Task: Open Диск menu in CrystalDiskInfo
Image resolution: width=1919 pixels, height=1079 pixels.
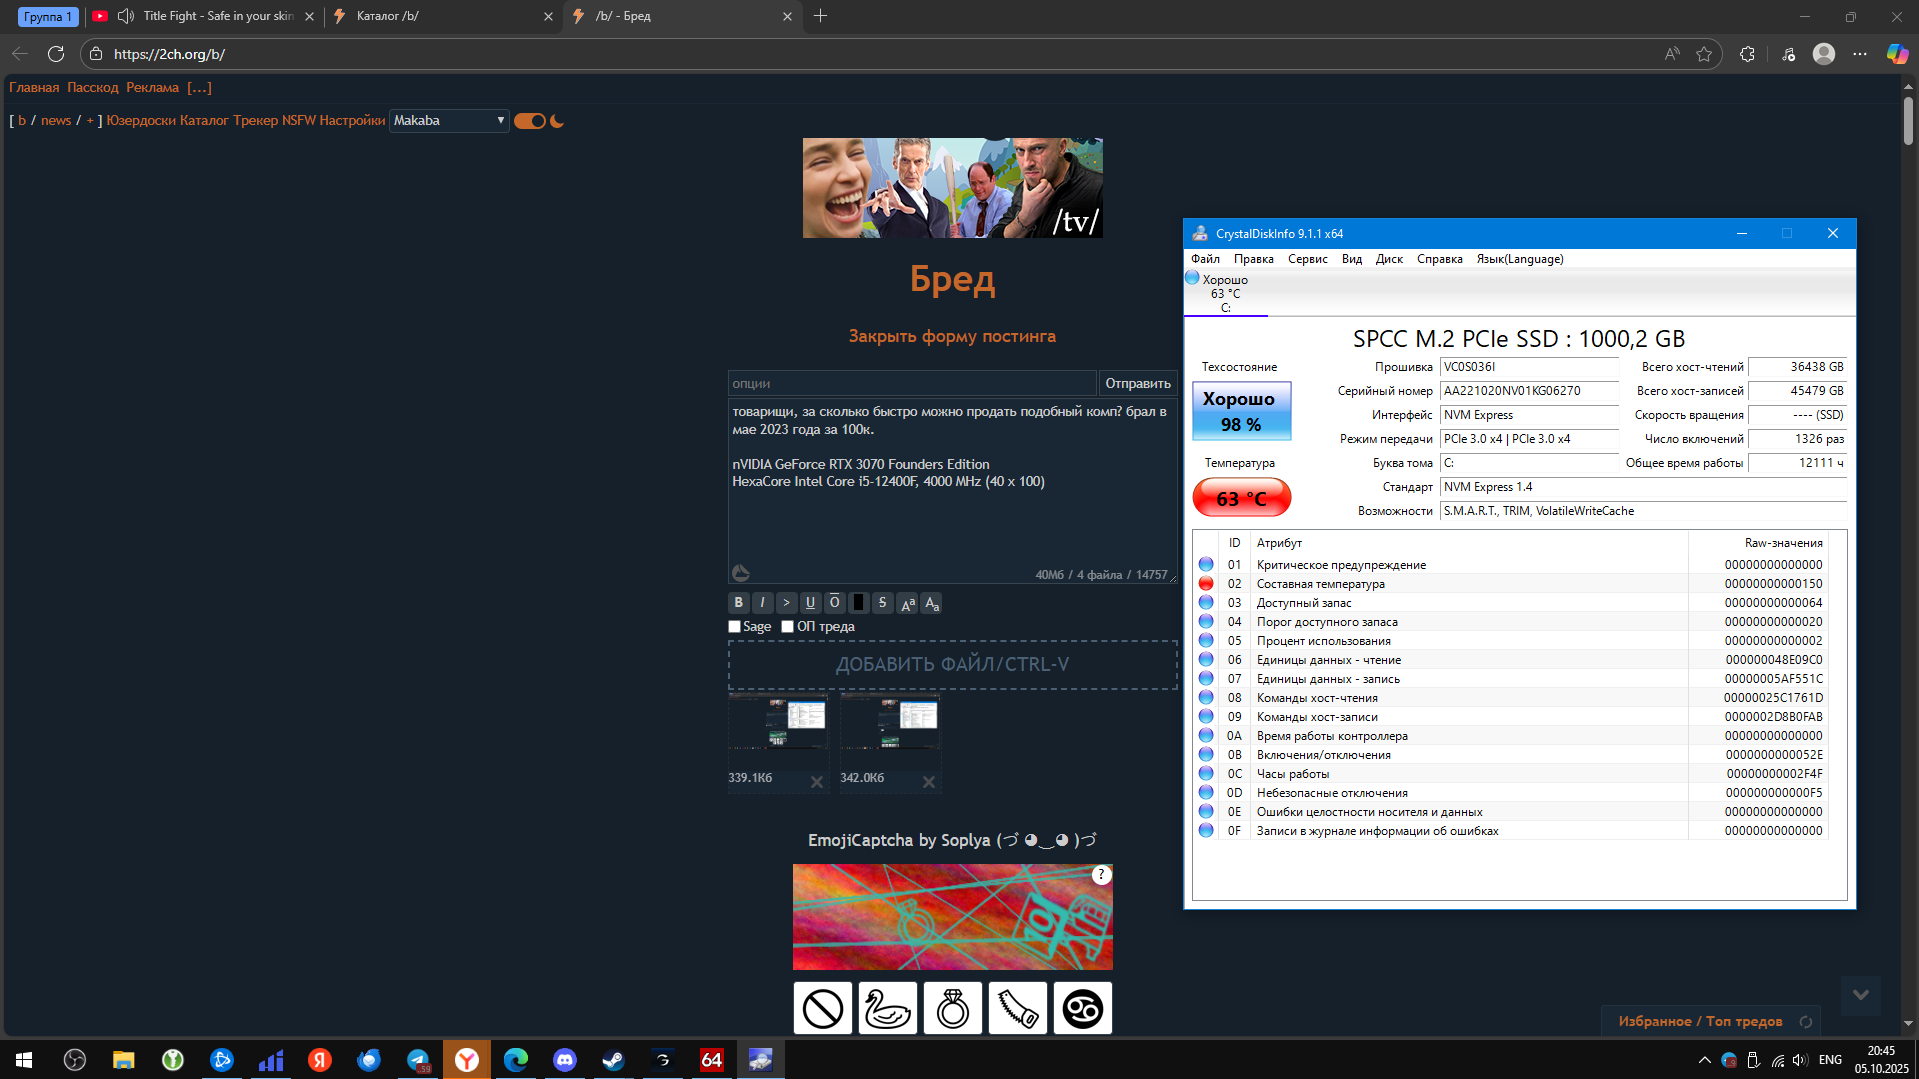Action: [x=1389, y=259]
